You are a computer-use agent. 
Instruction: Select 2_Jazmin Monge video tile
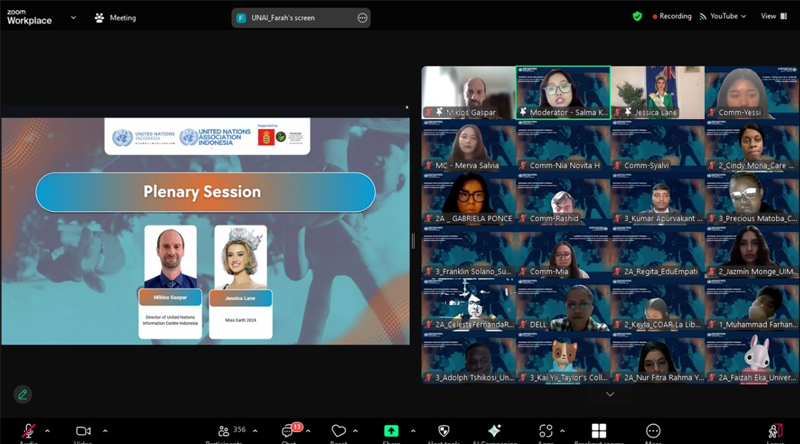(x=753, y=252)
